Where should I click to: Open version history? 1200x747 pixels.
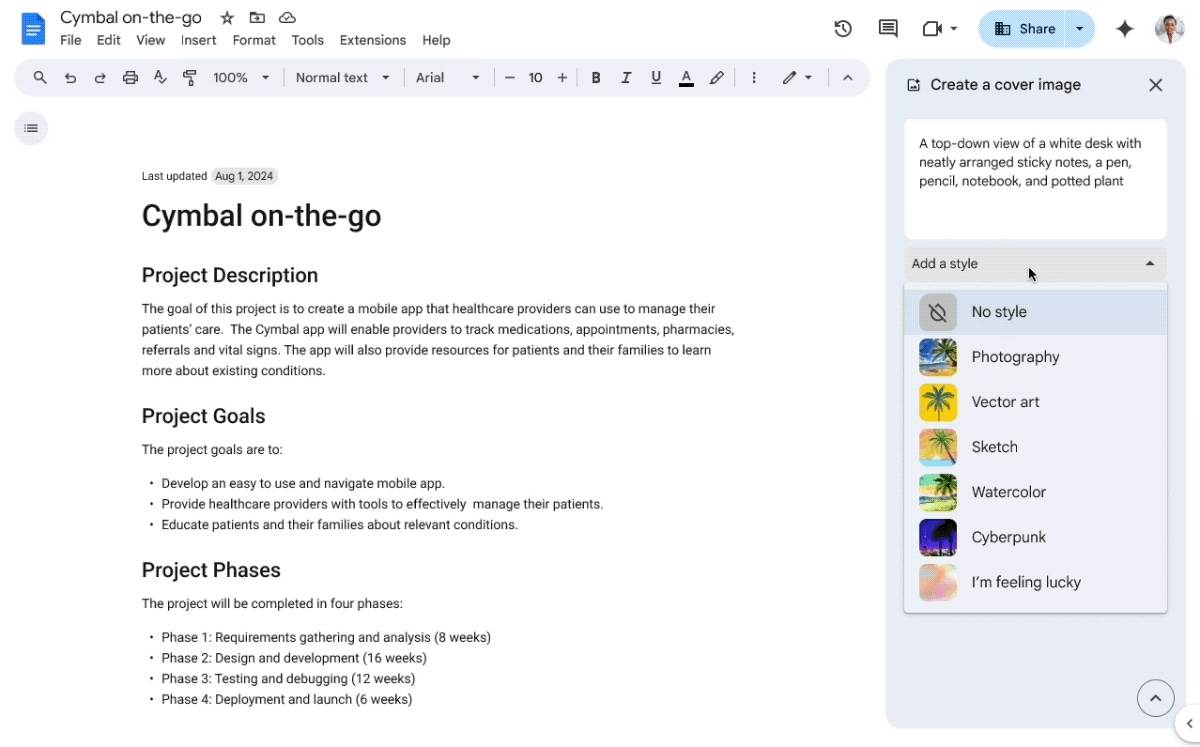coord(843,29)
